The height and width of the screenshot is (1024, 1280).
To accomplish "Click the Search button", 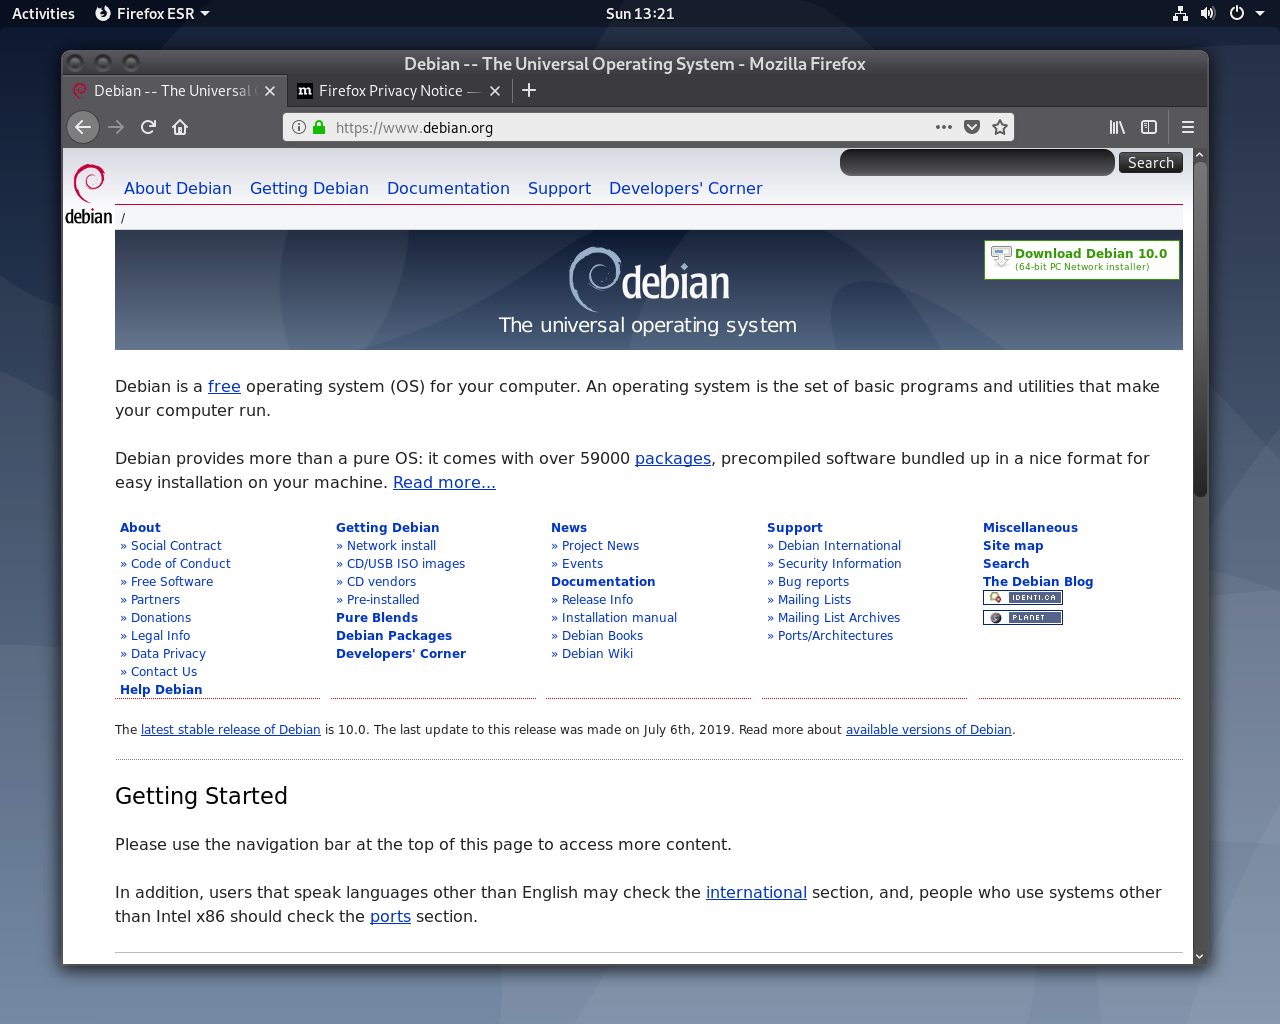I will 1151,163.
